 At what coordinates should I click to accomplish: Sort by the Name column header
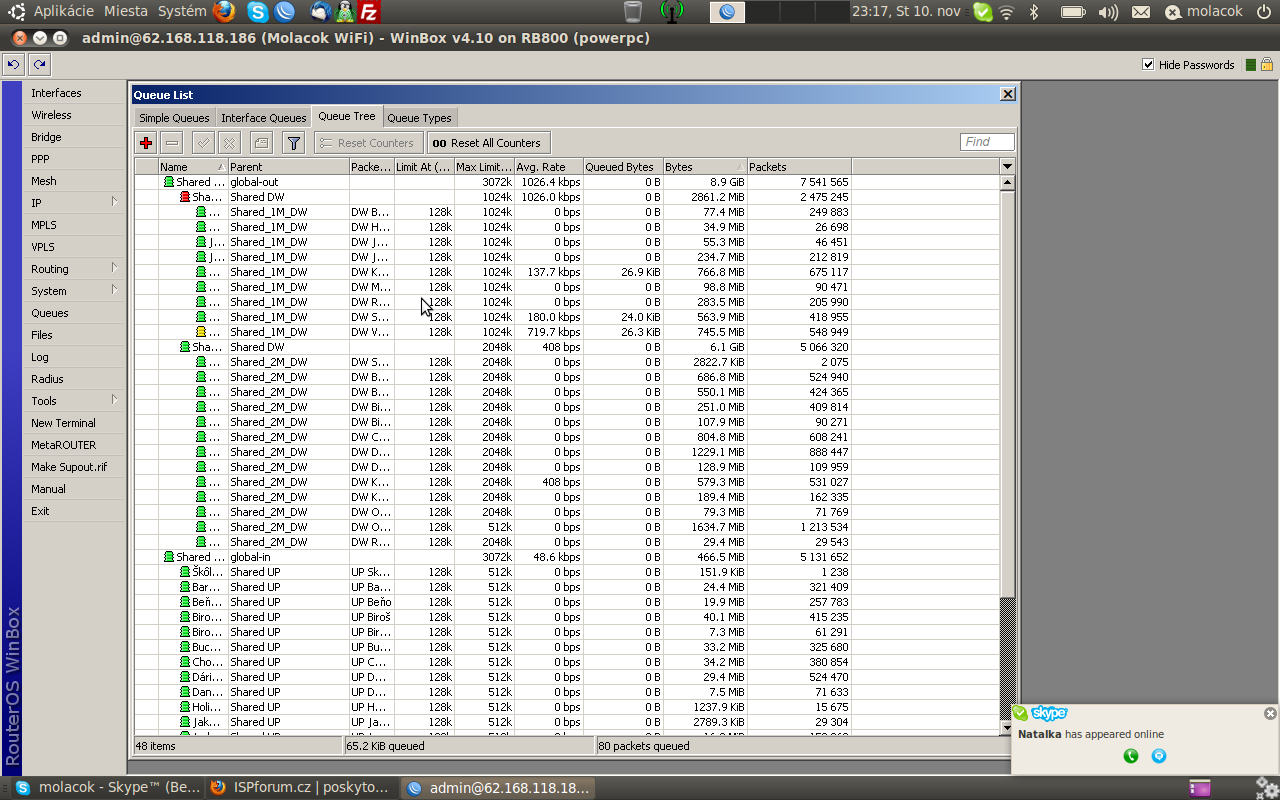pyautogui.click(x=193, y=167)
